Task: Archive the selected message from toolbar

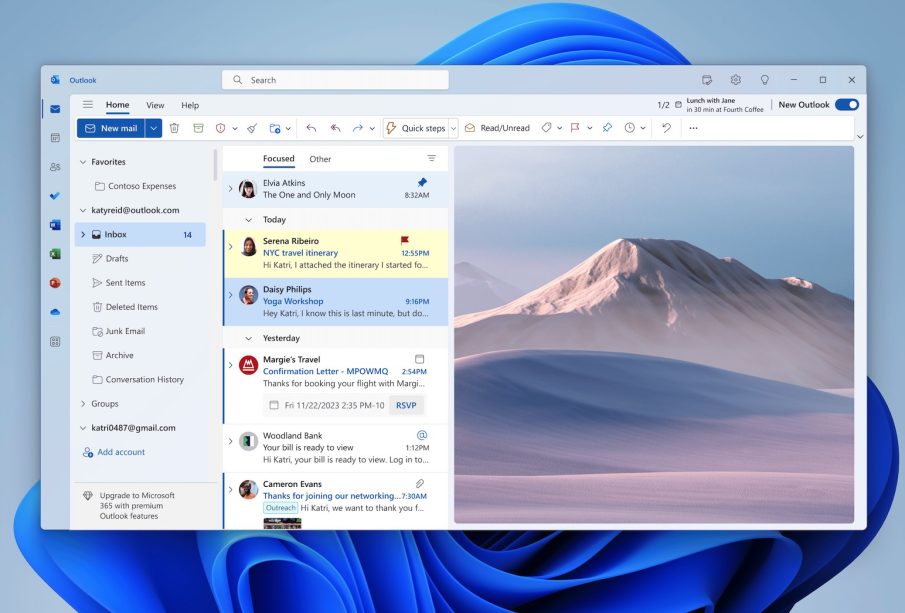Action: tap(198, 128)
